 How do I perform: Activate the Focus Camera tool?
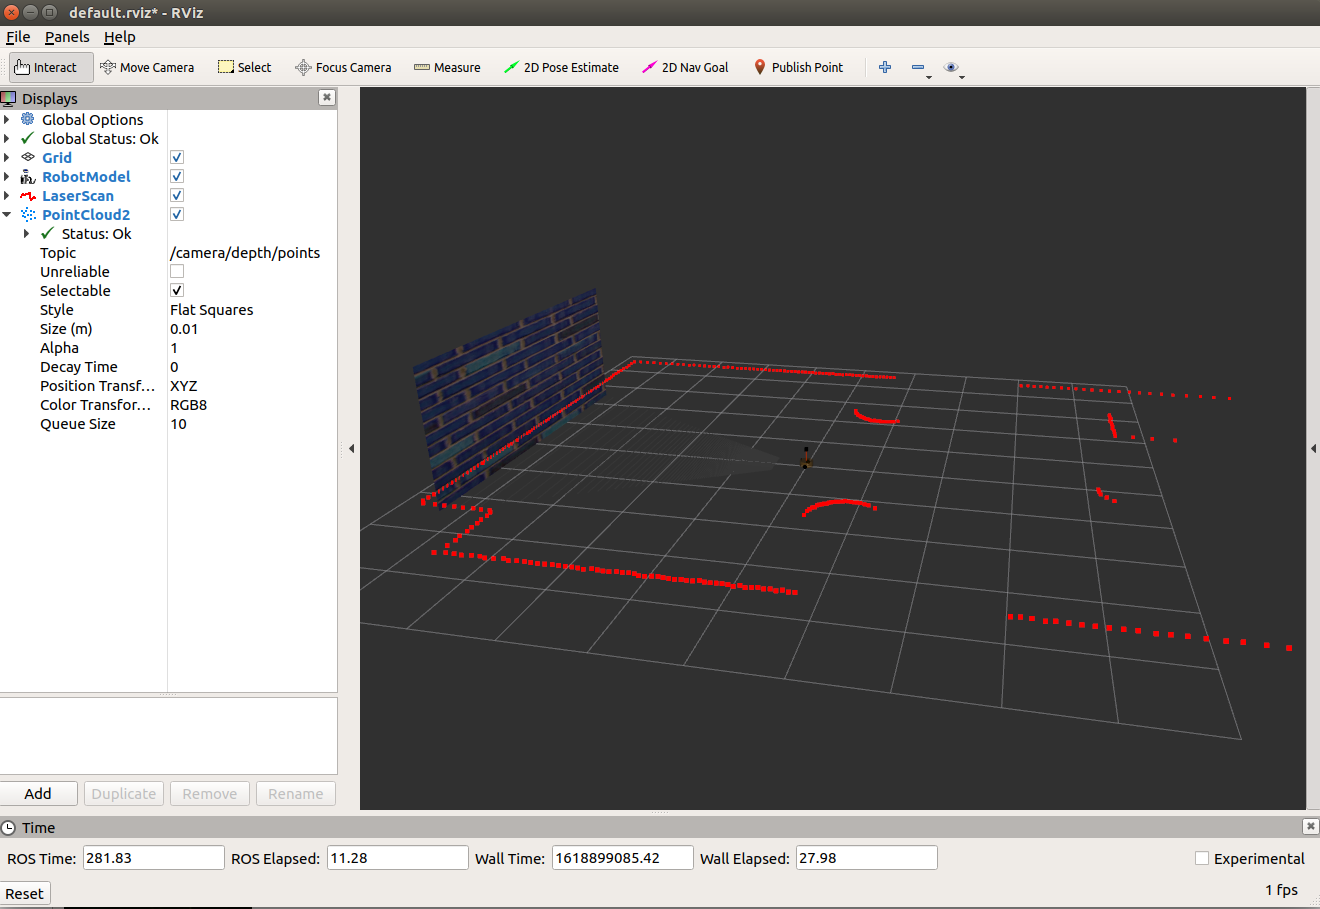click(x=343, y=67)
